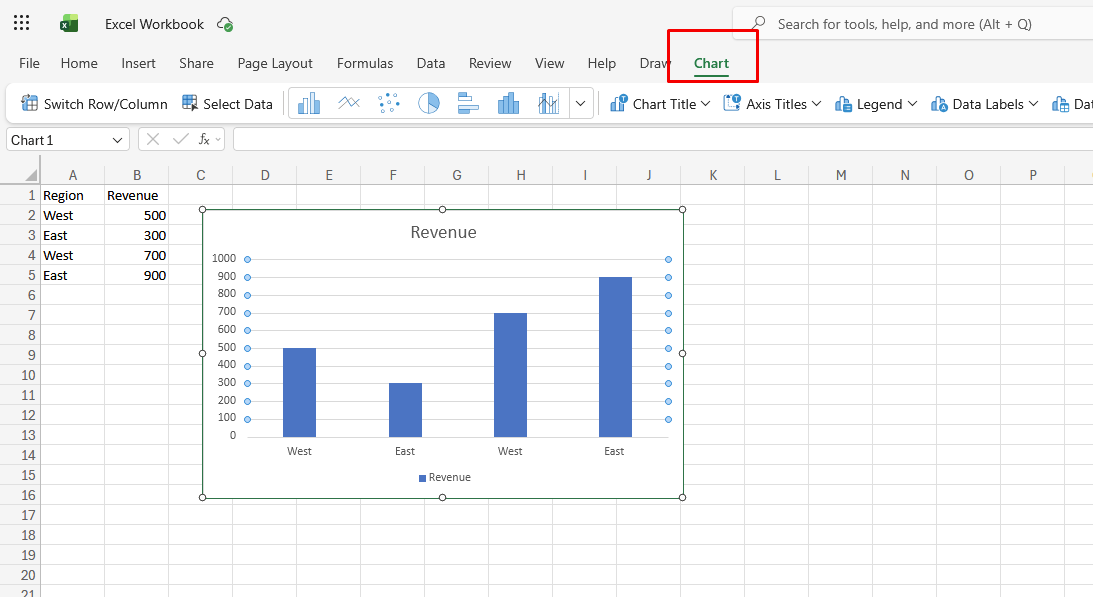Open the Help tab
Image resolution: width=1093 pixels, height=597 pixels.
coord(602,63)
